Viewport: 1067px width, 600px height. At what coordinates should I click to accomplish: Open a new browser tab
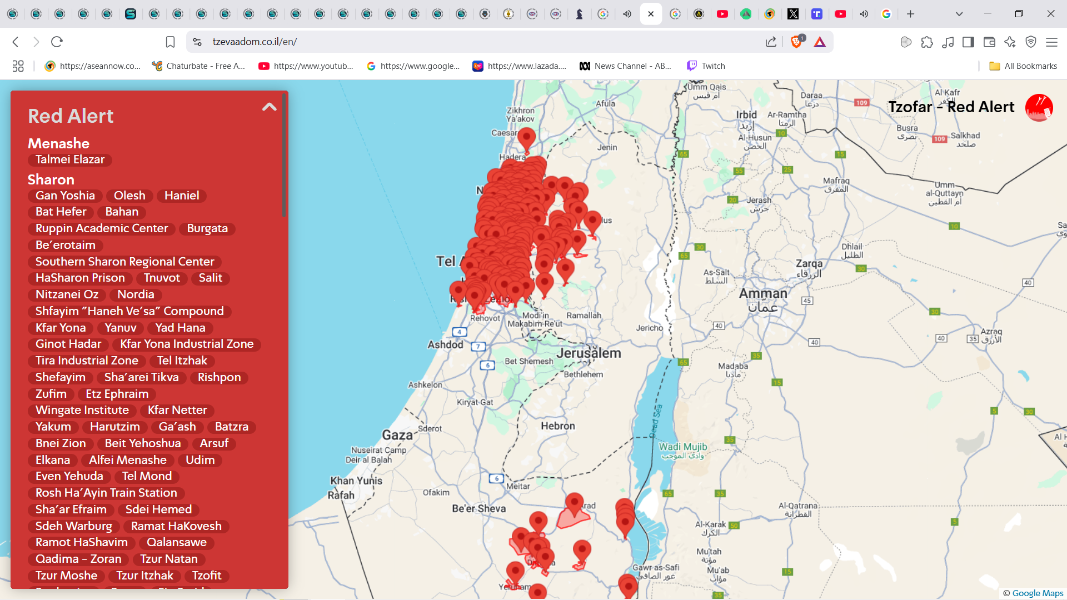(x=910, y=14)
